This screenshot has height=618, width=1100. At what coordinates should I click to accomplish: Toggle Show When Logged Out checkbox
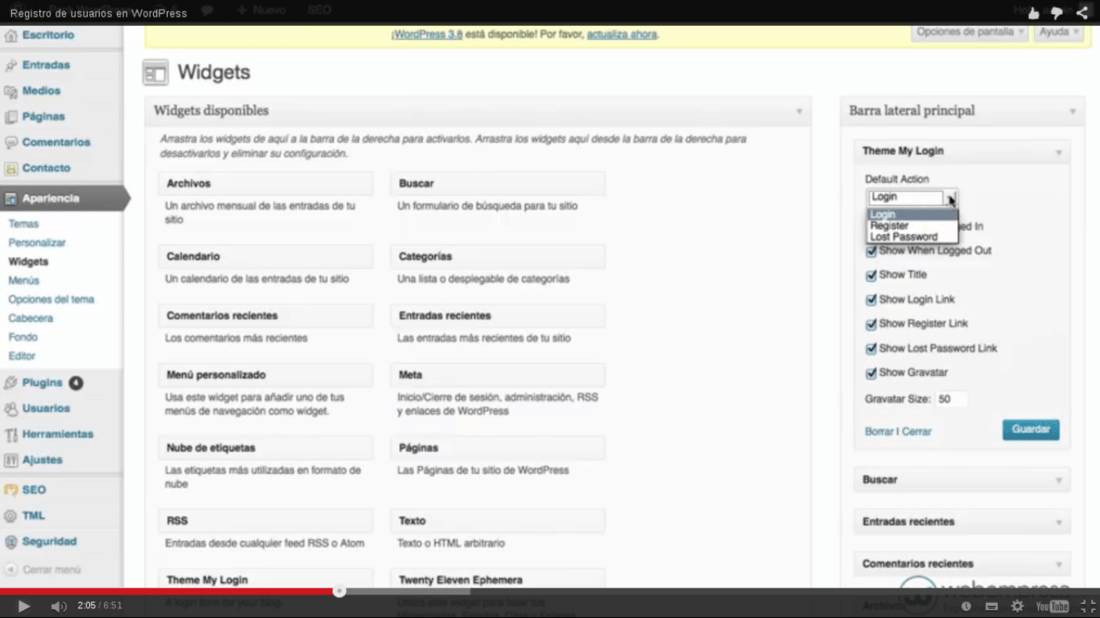pyautogui.click(x=871, y=251)
